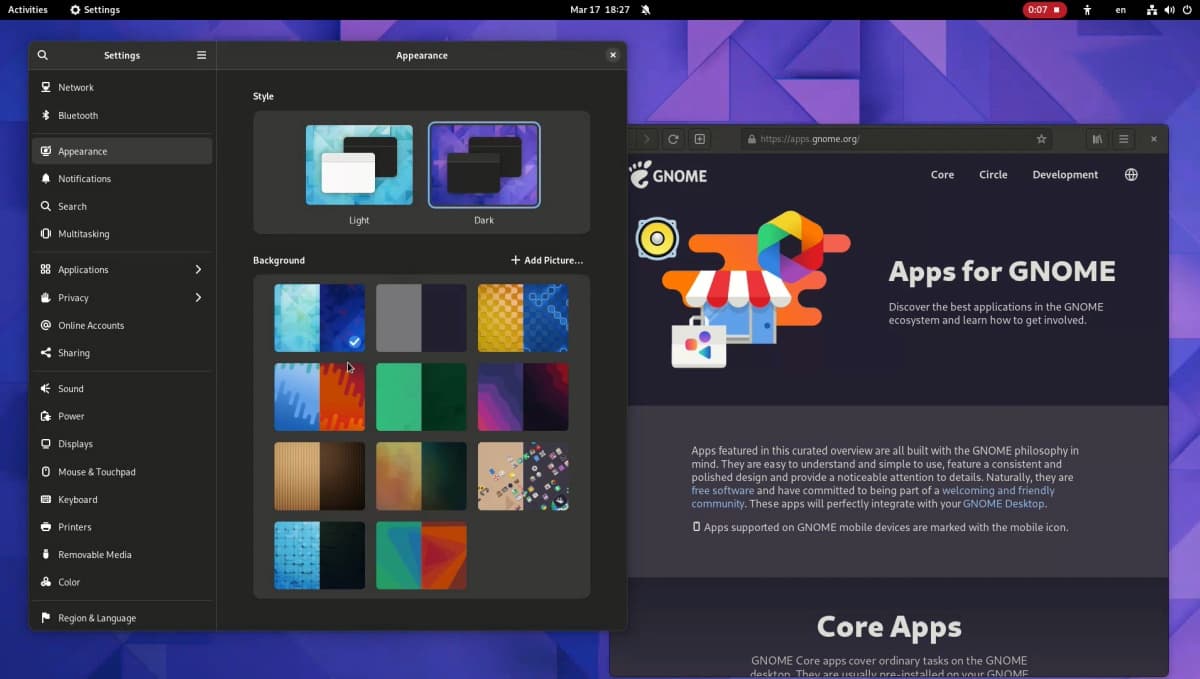Image resolution: width=1200 pixels, height=679 pixels.
Task: Stop the screen recording indicator 0:07
Action: (1044, 10)
